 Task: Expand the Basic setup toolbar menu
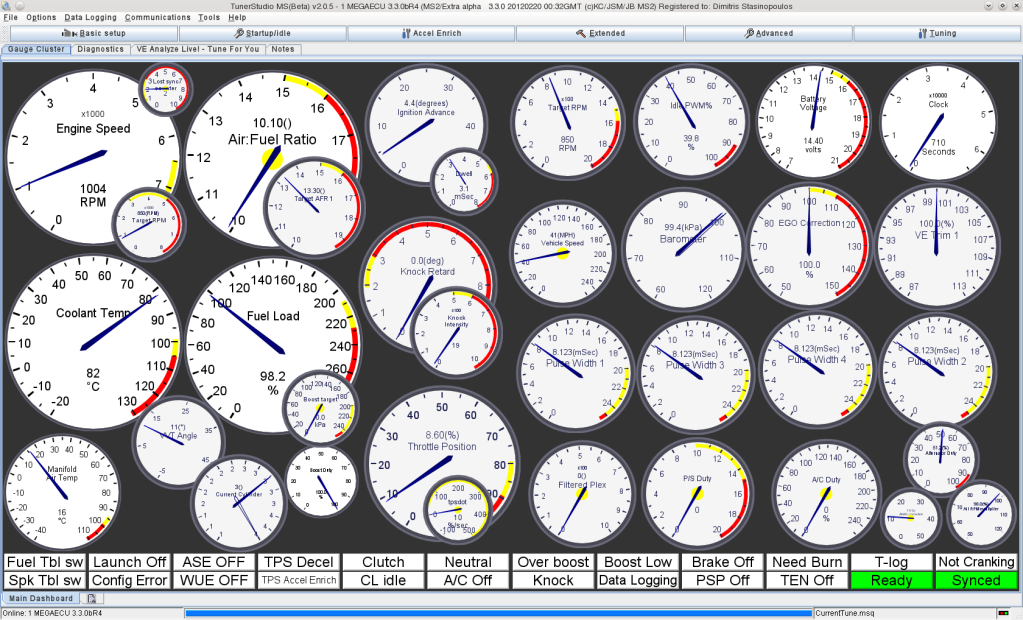point(94,33)
